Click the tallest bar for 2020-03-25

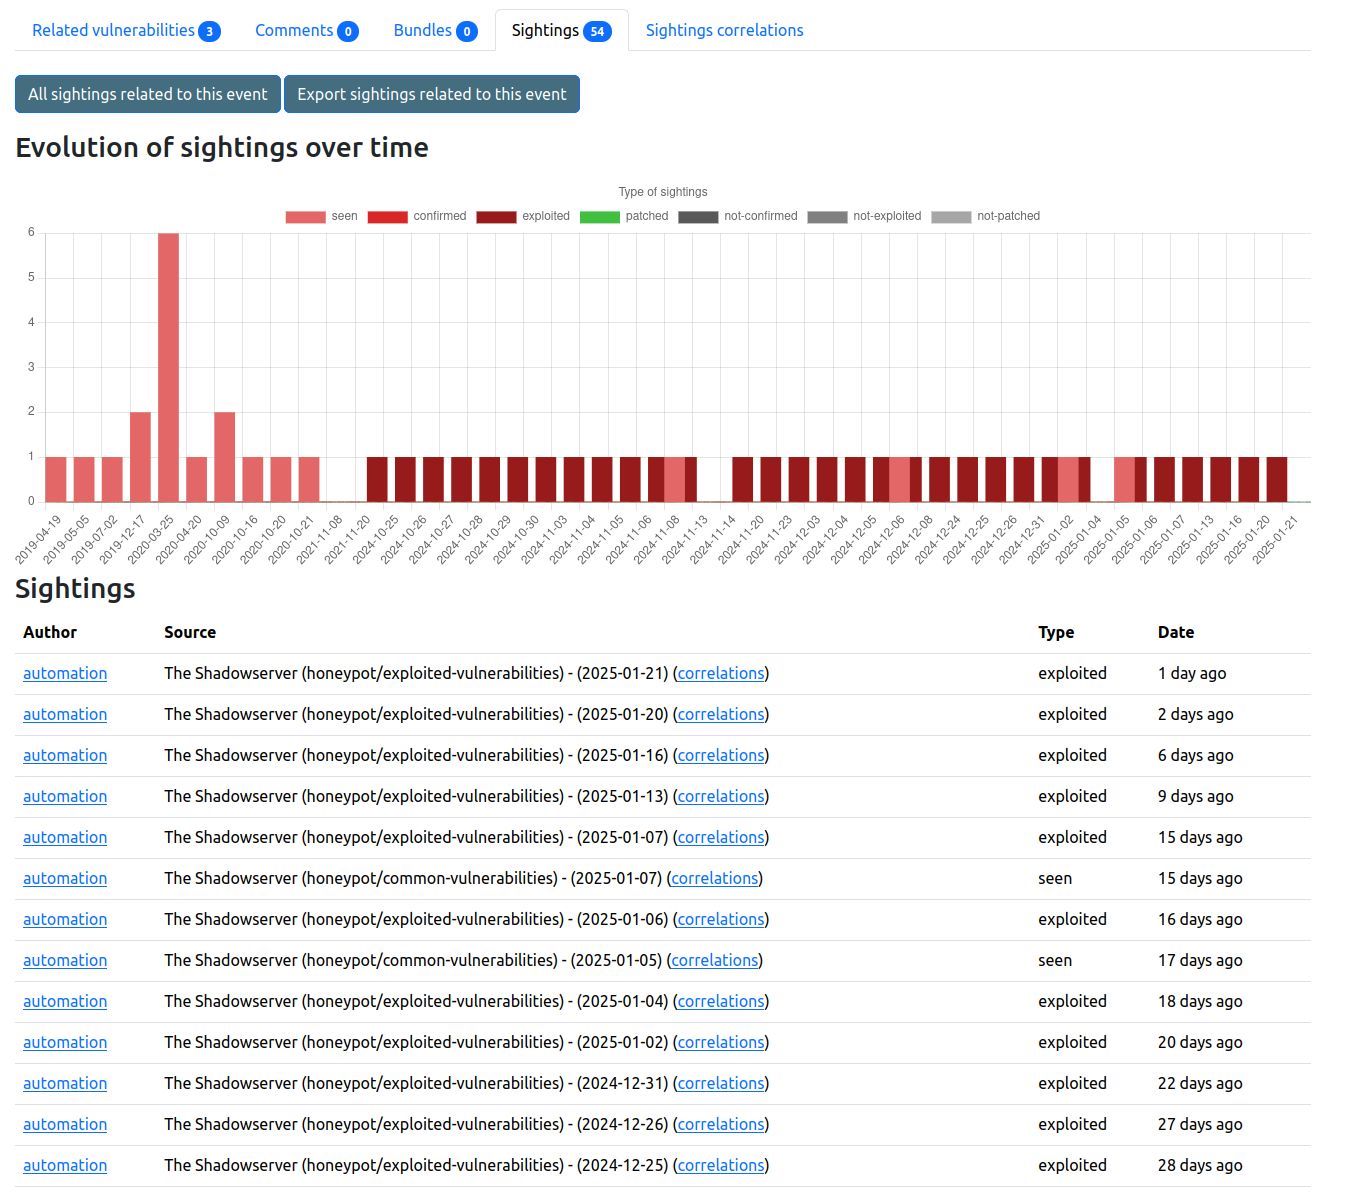tap(168, 367)
